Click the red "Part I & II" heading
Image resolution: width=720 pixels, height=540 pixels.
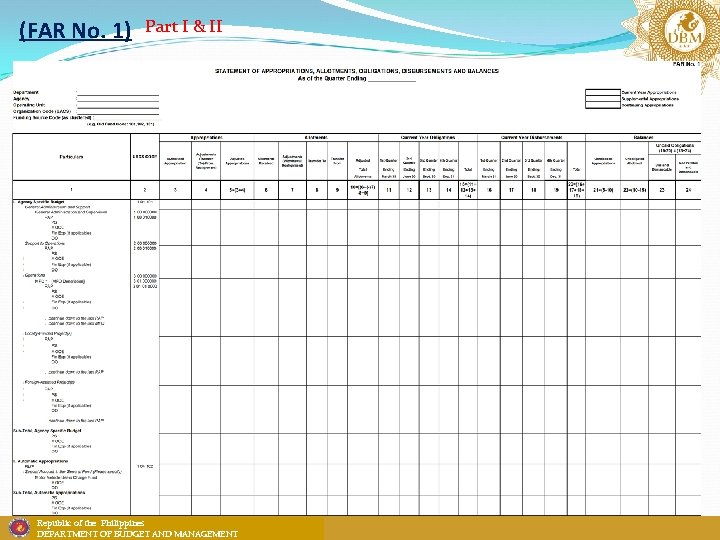tap(184, 26)
